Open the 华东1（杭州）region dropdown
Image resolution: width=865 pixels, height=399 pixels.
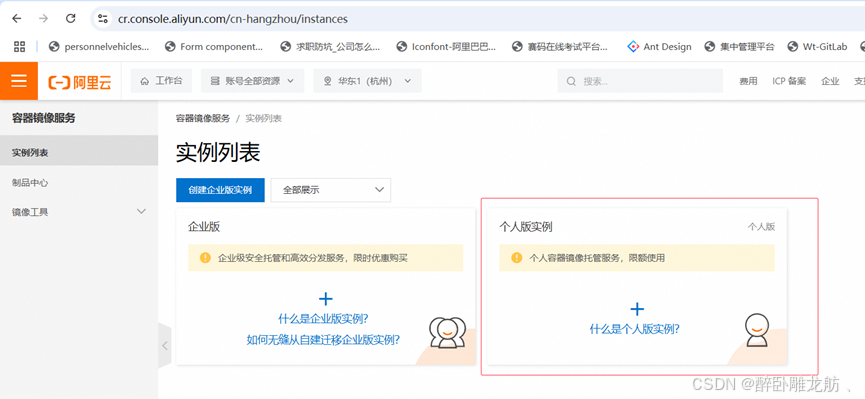367,81
